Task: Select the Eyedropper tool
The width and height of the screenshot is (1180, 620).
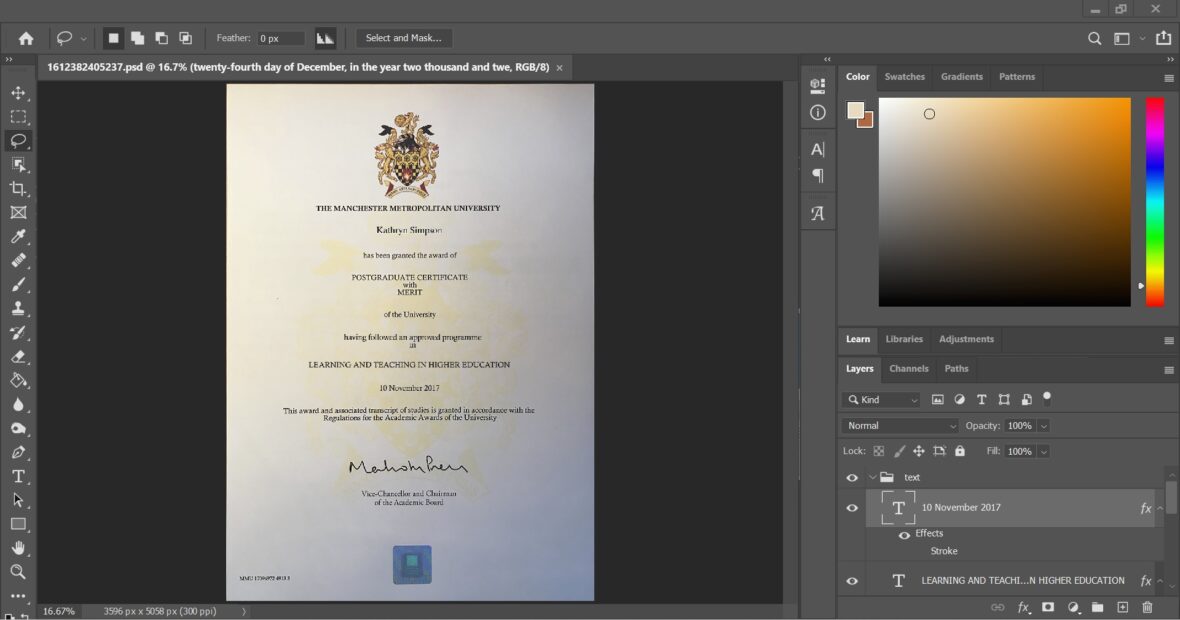Action: coord(18,236)
